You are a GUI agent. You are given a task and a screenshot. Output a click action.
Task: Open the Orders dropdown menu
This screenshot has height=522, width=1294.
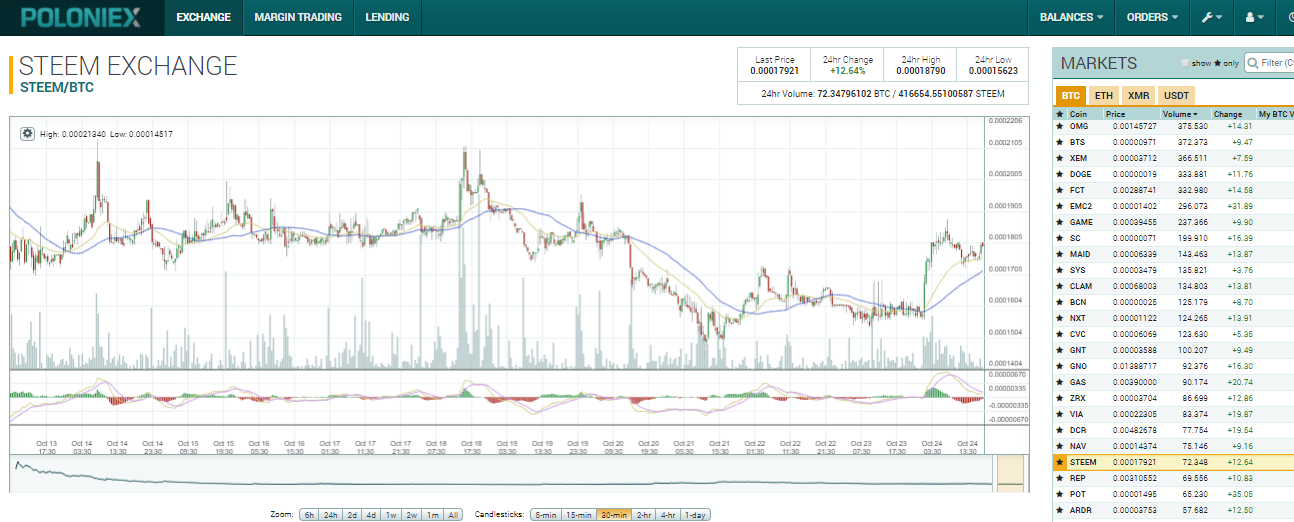[1152, 17]
